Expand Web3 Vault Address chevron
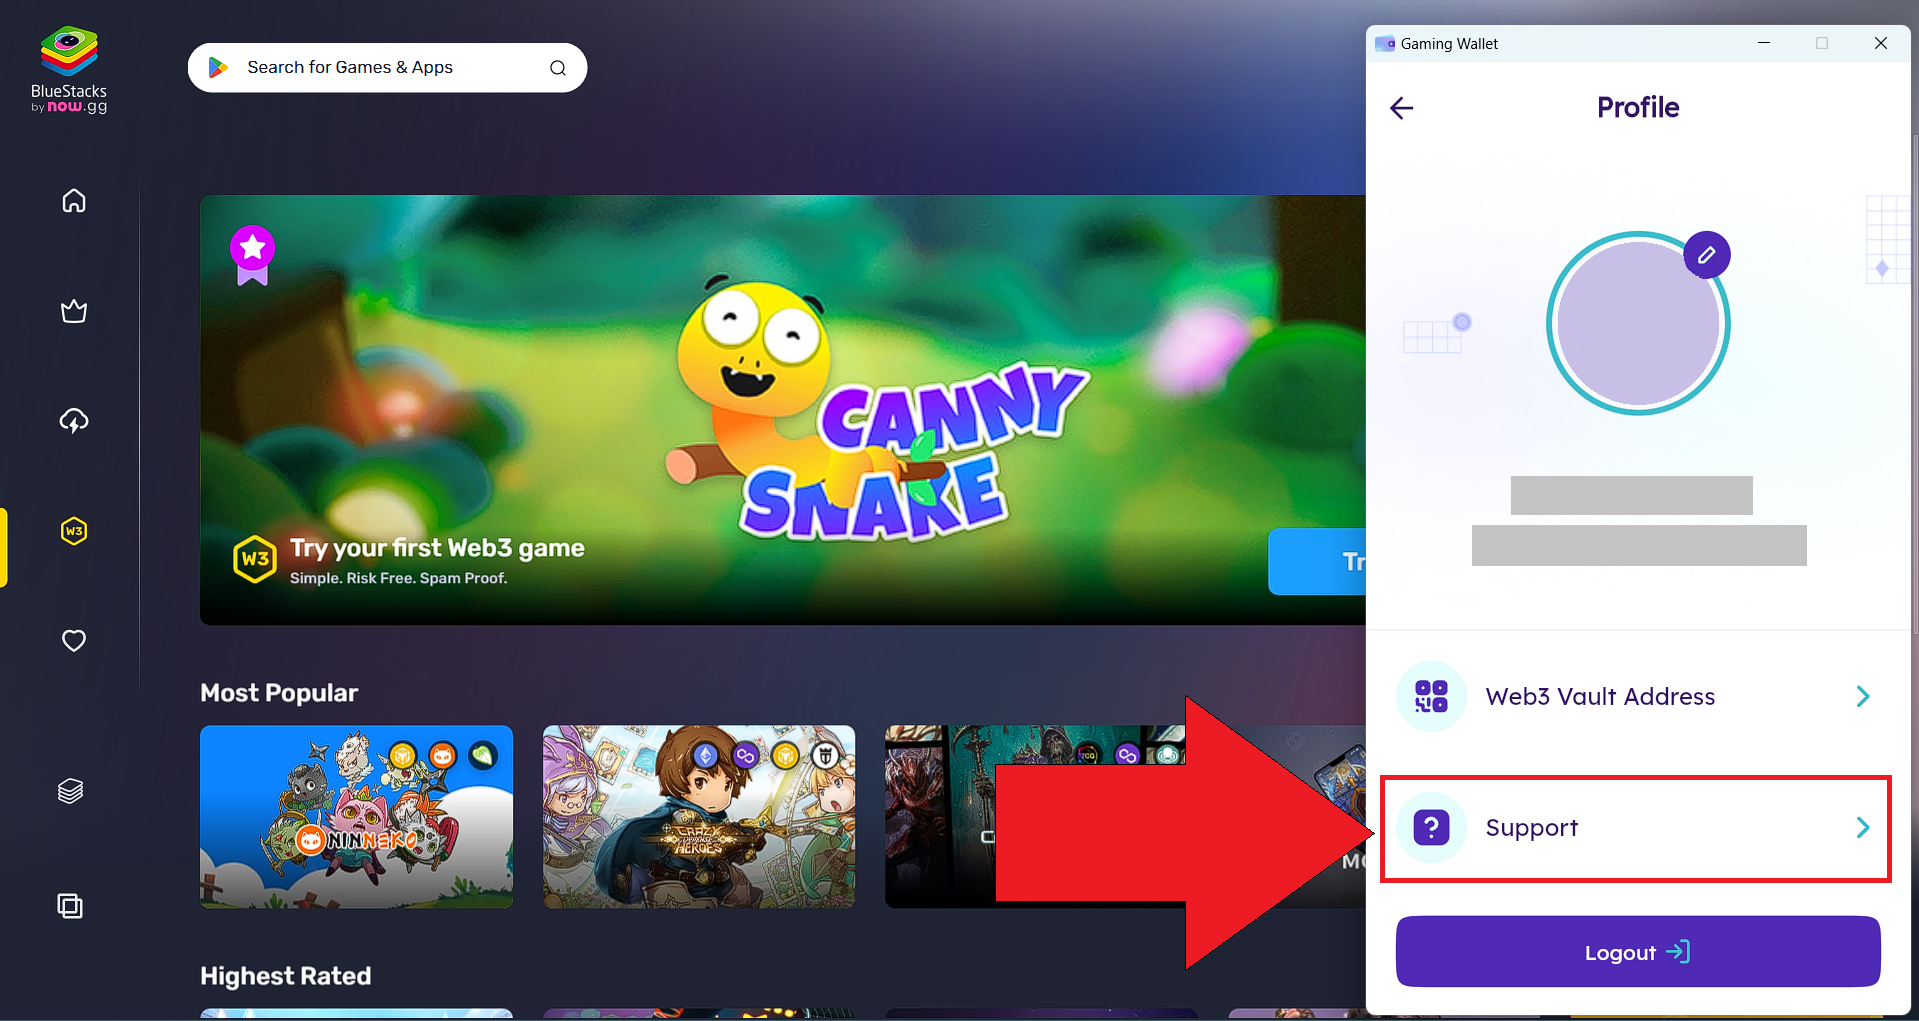 click(1863, 696)
